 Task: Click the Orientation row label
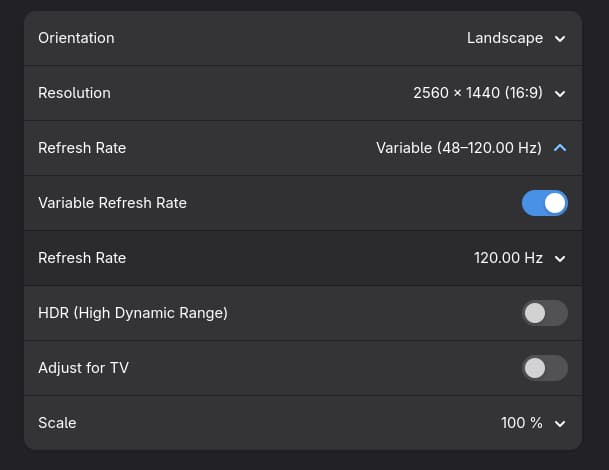pyautogui.click(x=76, y=39)
